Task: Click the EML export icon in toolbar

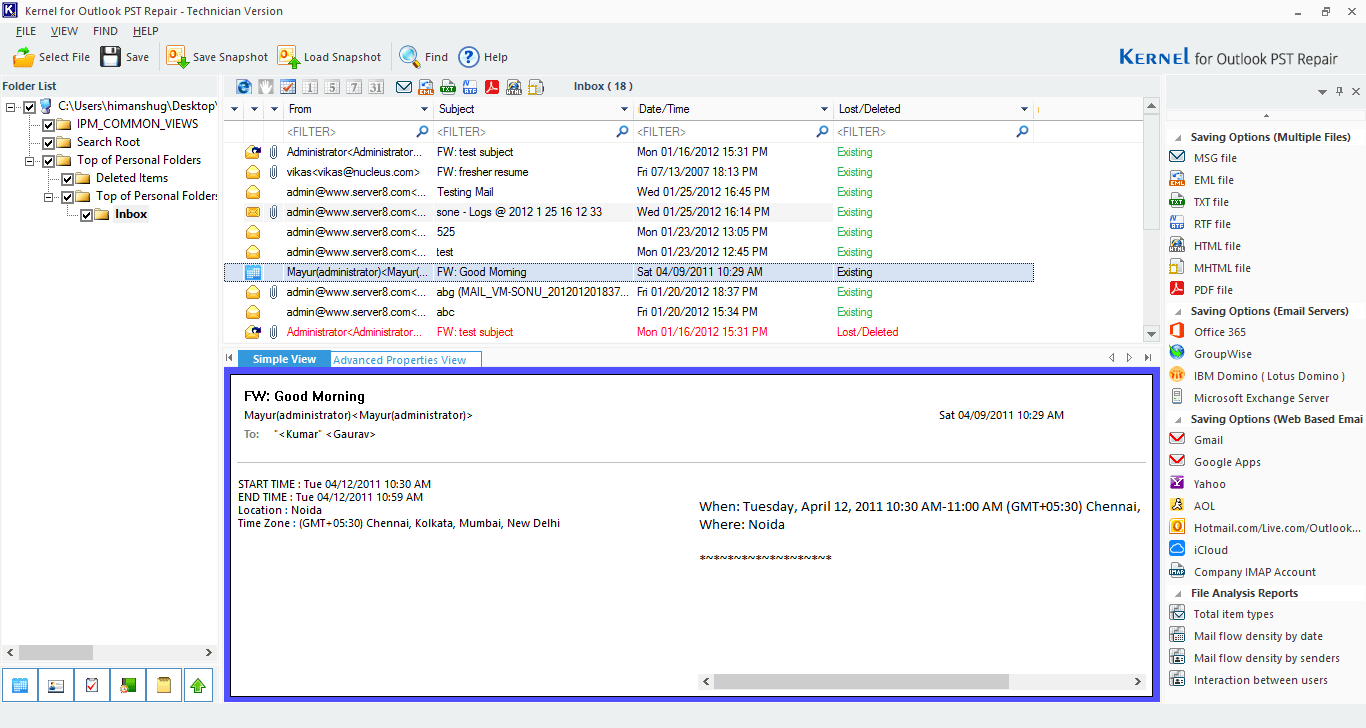Action: pos(425,87)
